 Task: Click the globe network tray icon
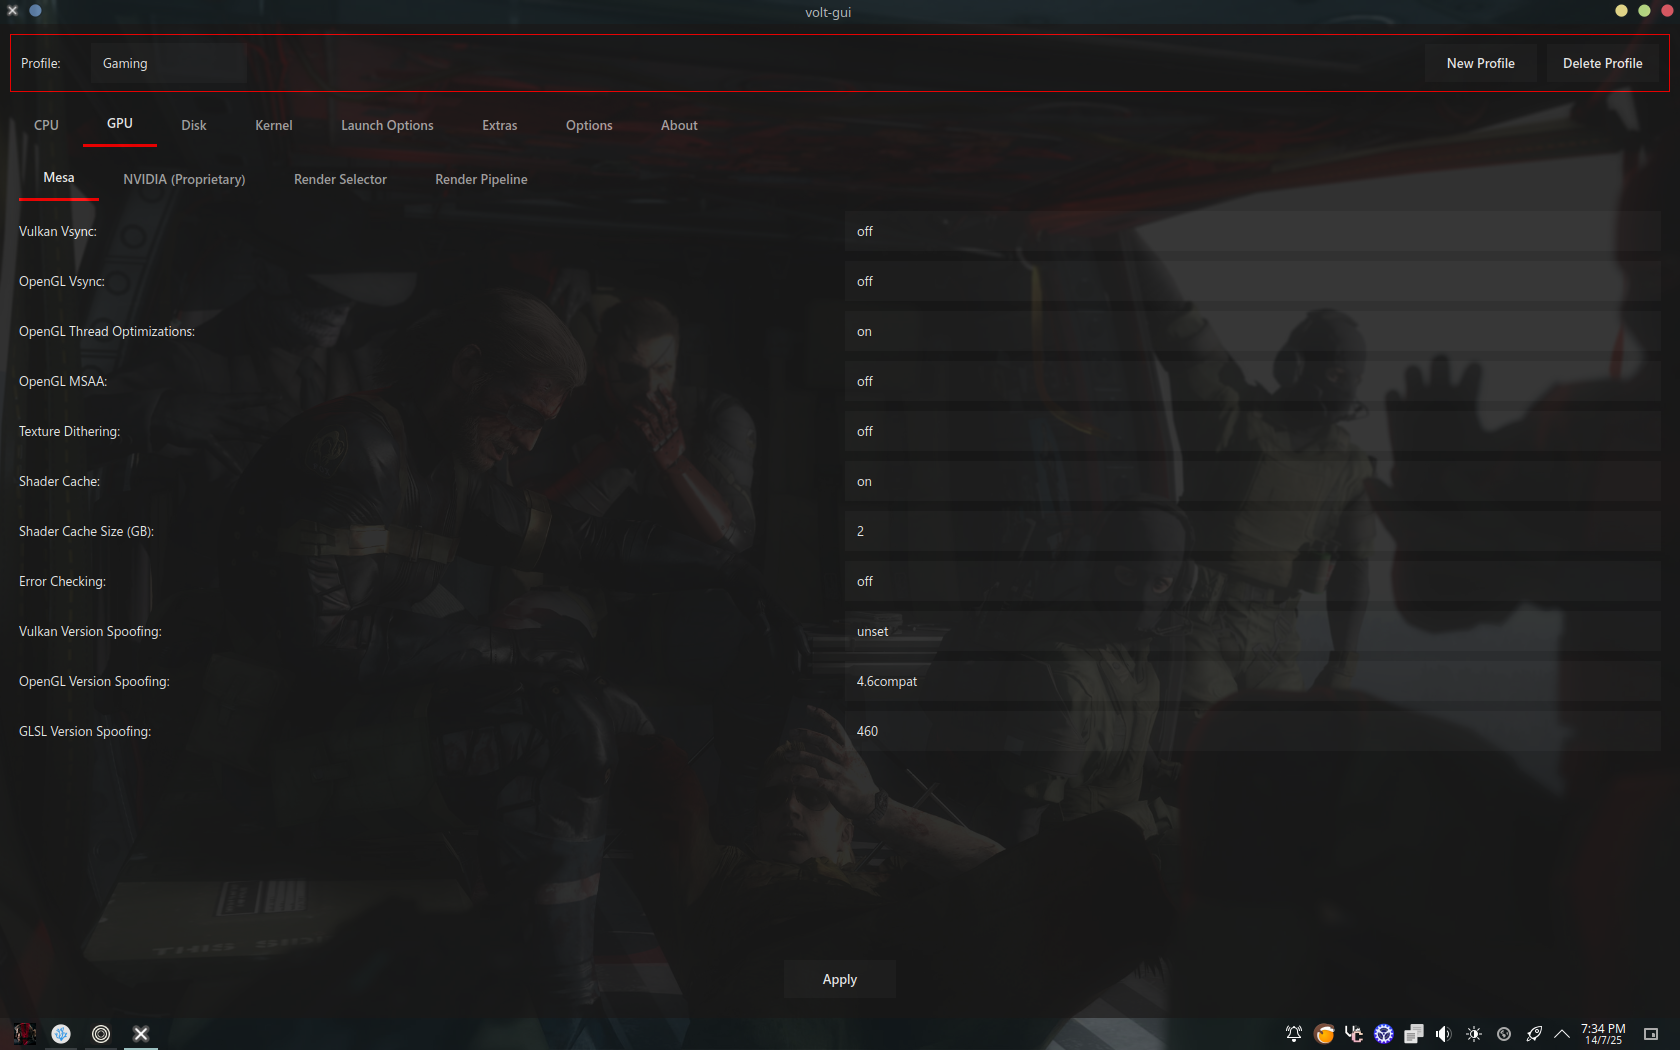(x=1504, y=1034)
